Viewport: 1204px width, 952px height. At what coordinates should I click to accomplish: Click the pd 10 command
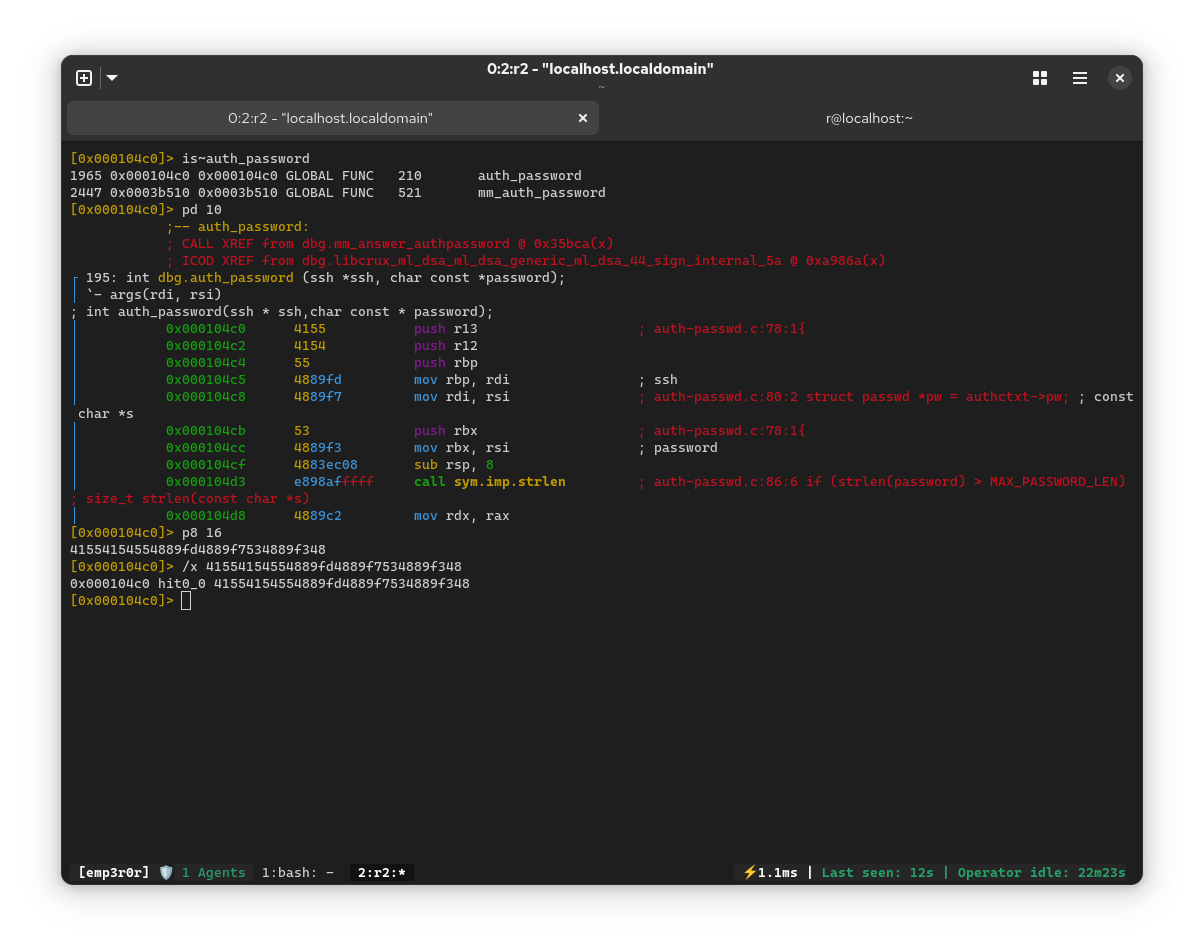pos(202,210)
